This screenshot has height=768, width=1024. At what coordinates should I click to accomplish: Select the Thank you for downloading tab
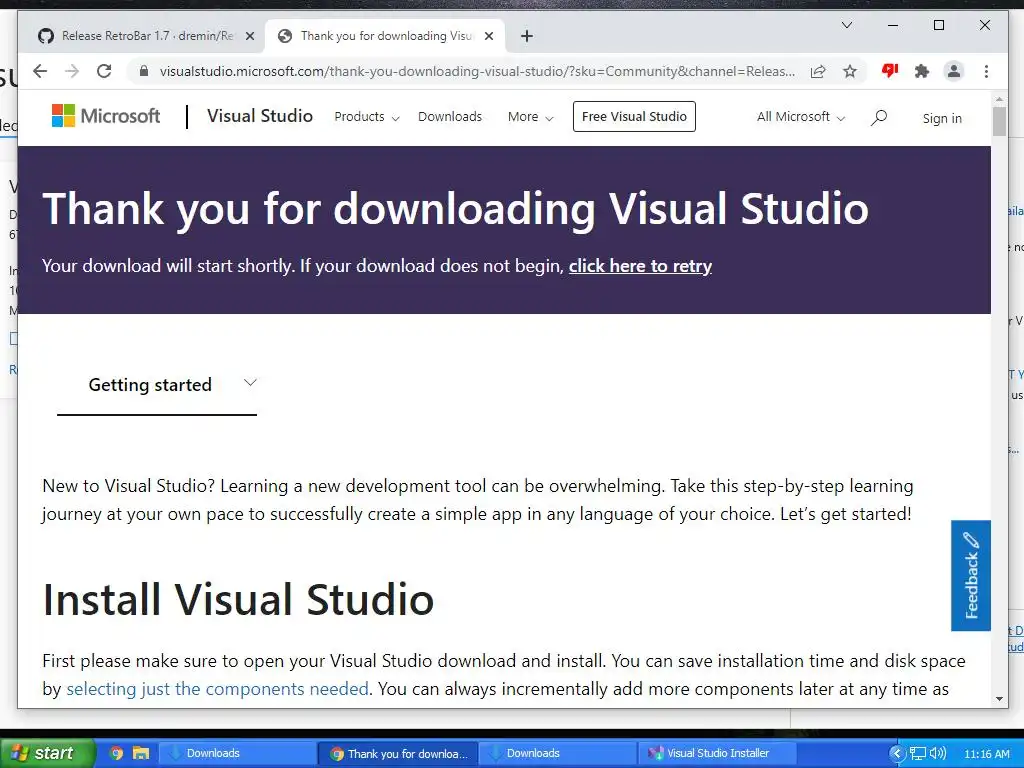tap(386, 36)
